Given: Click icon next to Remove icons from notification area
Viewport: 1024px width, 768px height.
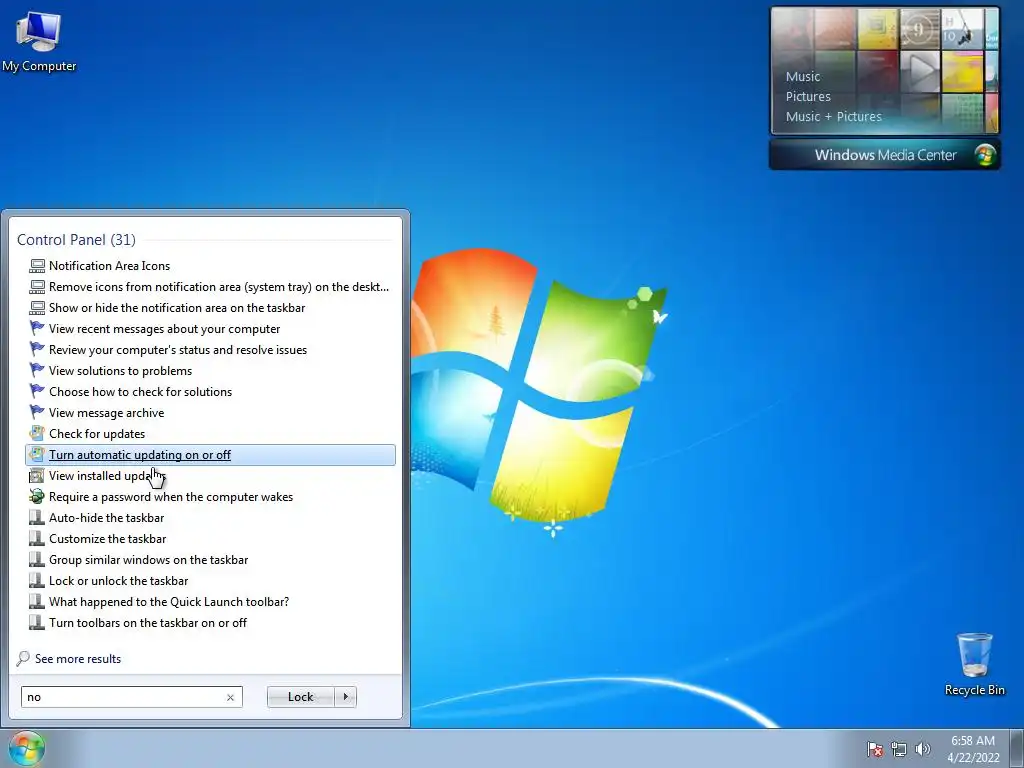Looking at the screenshot, I should tap(37, 287).
